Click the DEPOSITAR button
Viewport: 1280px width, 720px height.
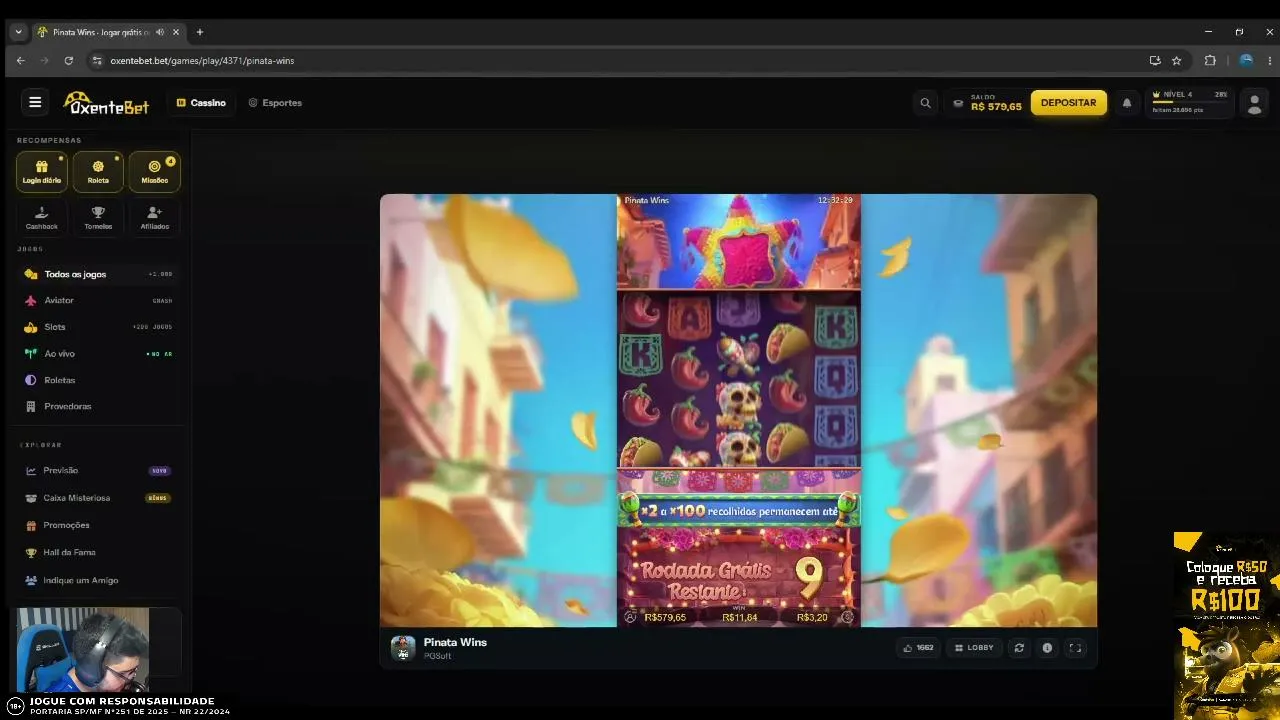(x=1068, y=103)
